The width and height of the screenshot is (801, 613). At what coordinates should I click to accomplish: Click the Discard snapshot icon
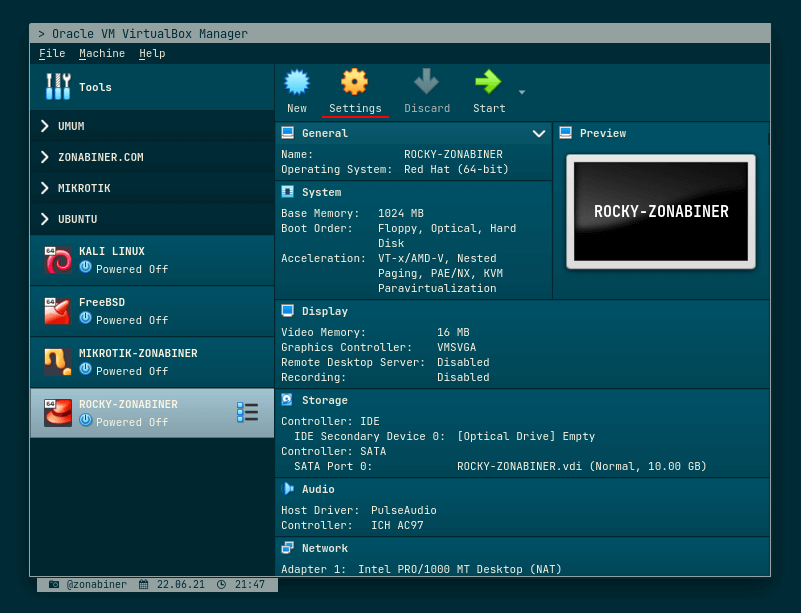[x=426, y=90]
